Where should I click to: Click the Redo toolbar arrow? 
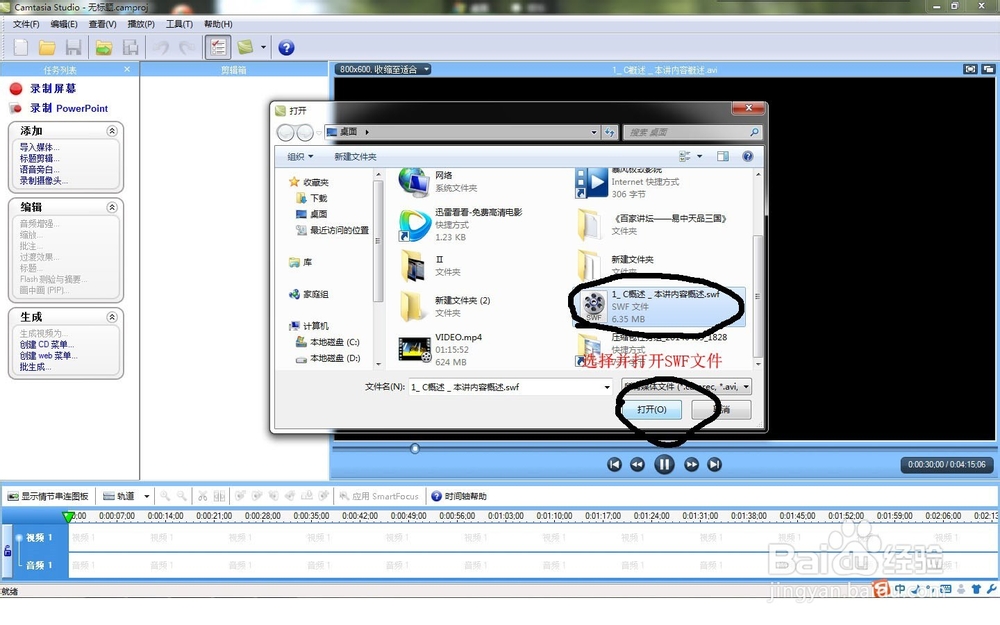188,47
